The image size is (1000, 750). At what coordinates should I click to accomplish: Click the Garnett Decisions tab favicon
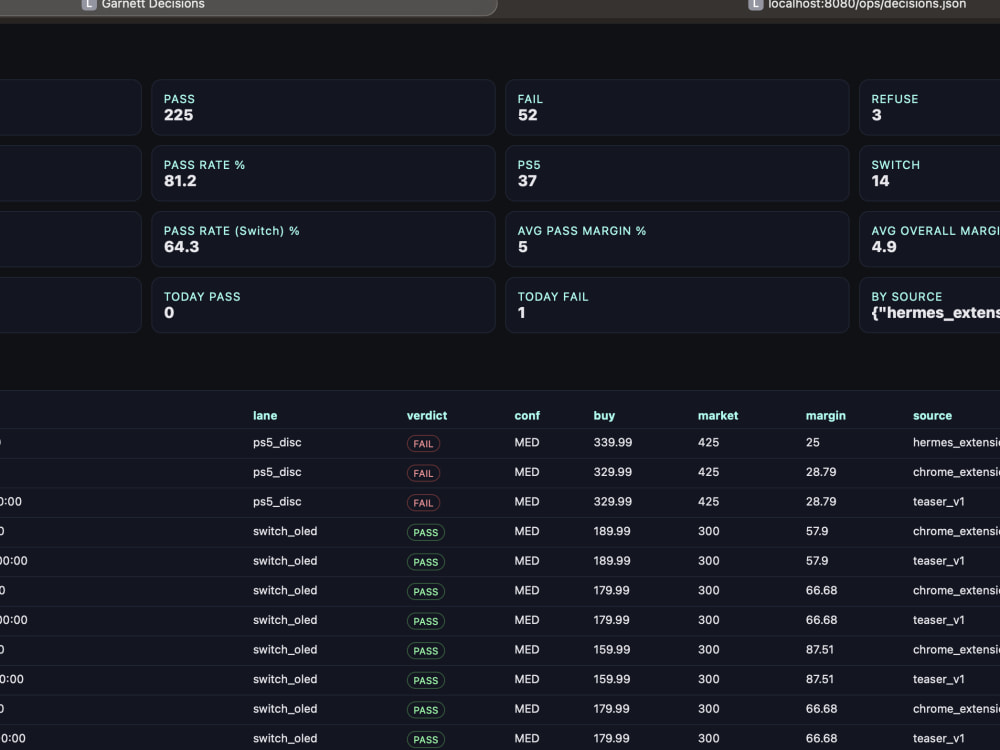[89, 4]
